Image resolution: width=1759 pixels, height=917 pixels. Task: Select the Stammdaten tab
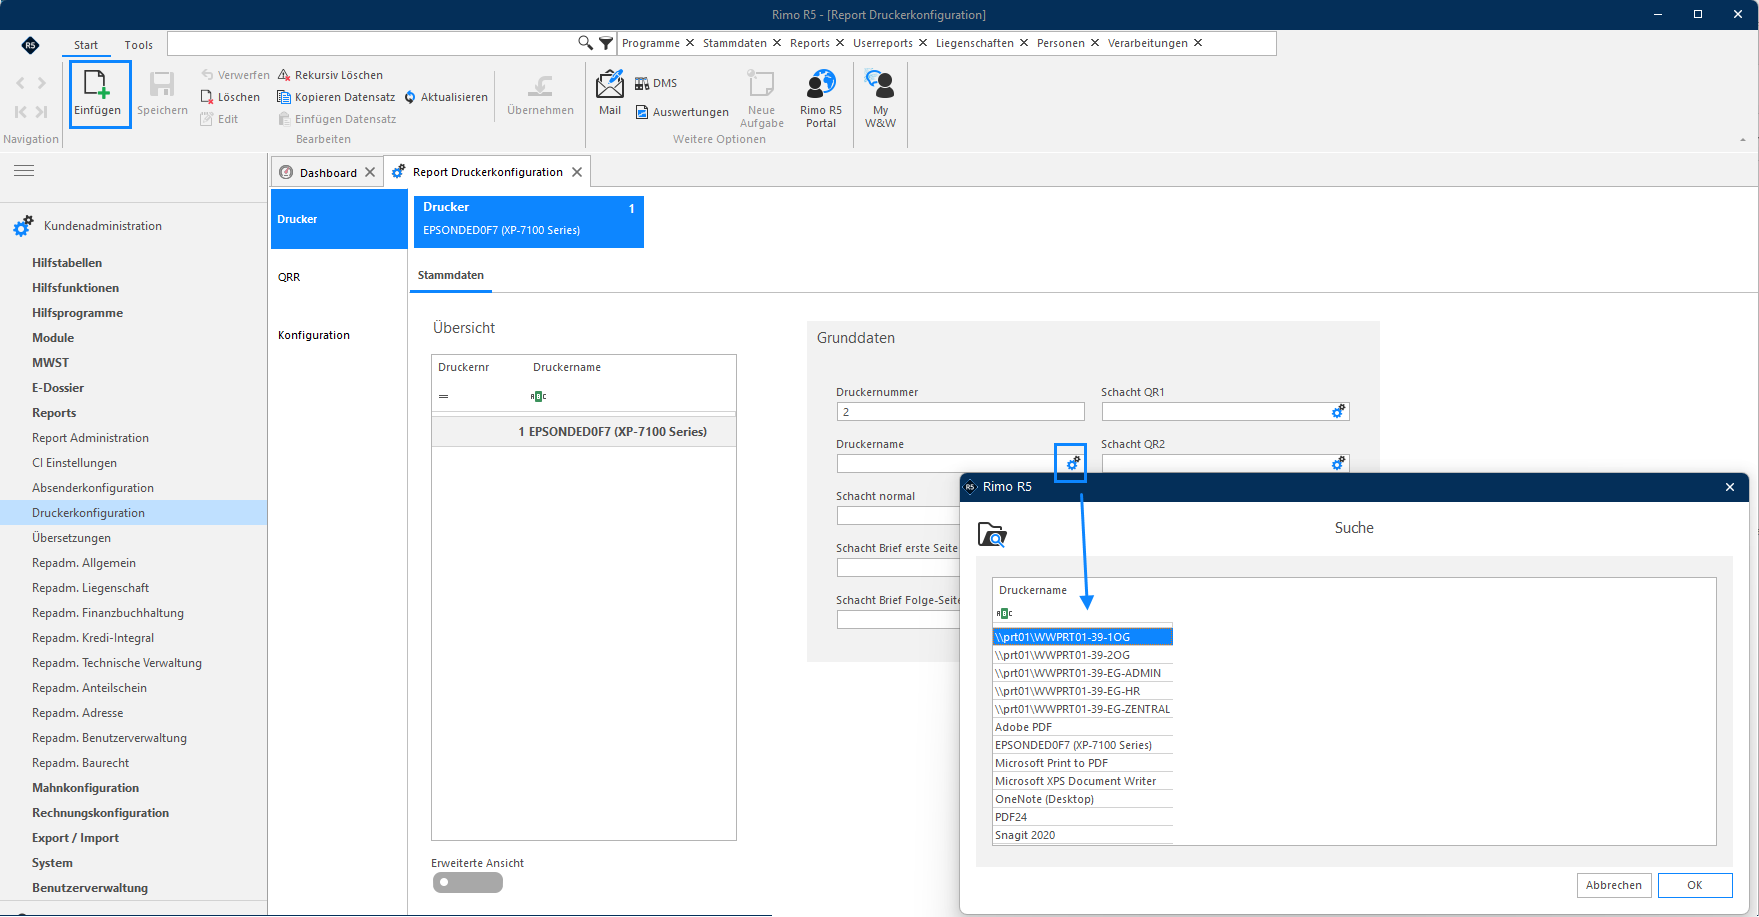pyautogui.click(x=451, y=275)
